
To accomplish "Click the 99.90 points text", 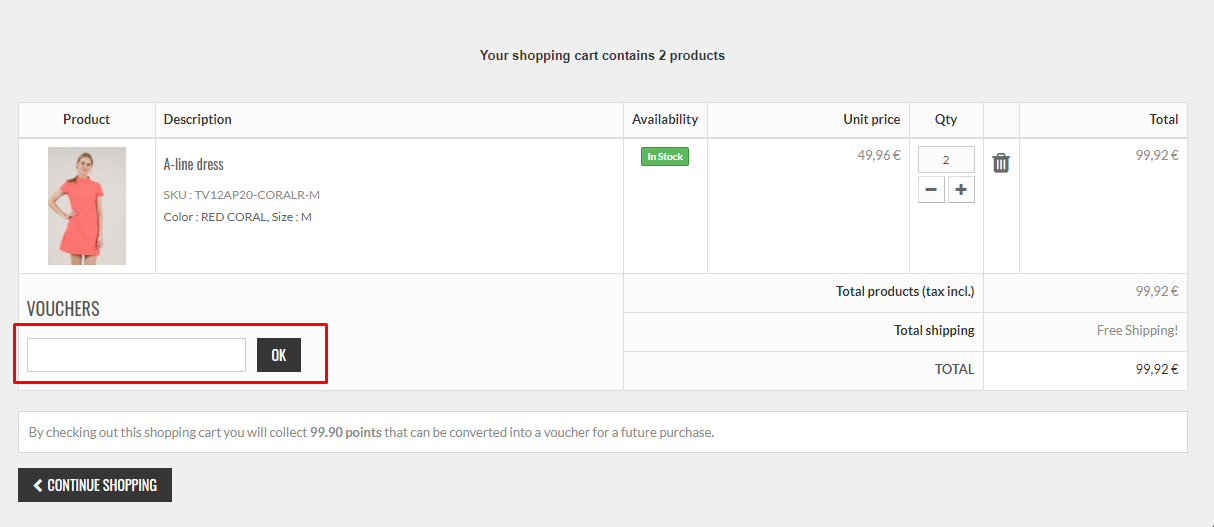I will [346, 433].
